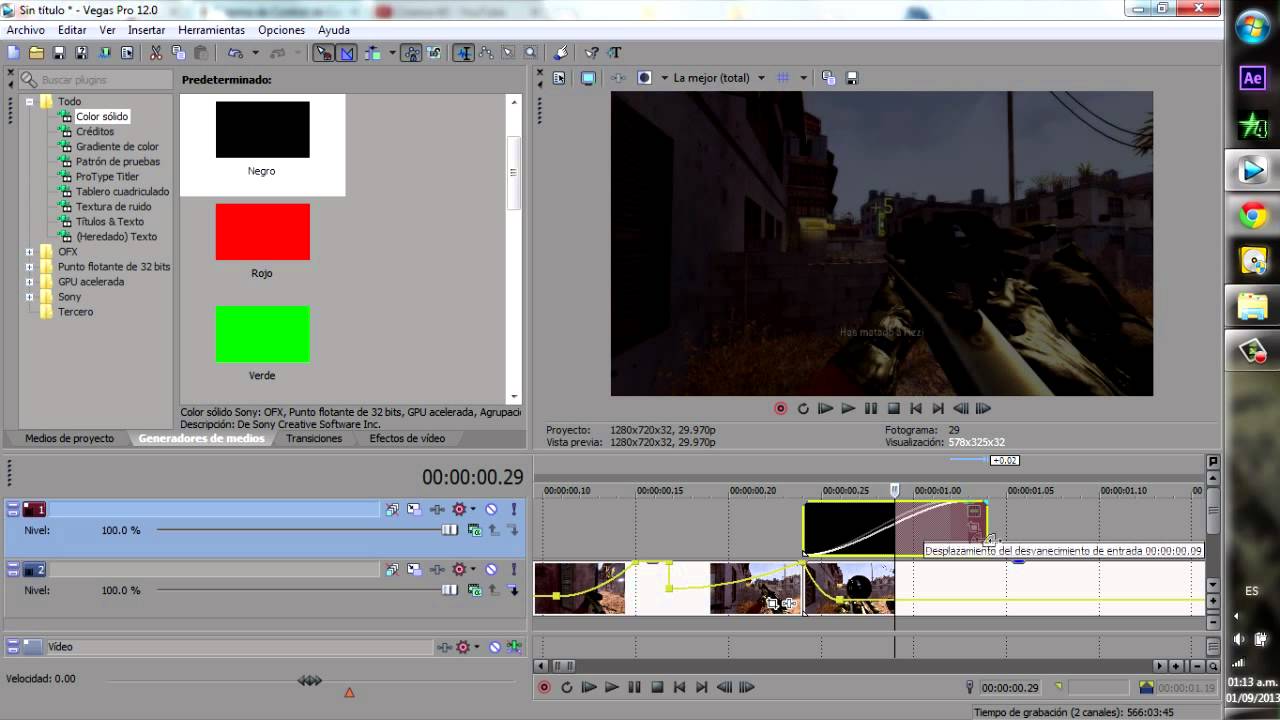Save the project with the disk icon

(x=59, y=53)
